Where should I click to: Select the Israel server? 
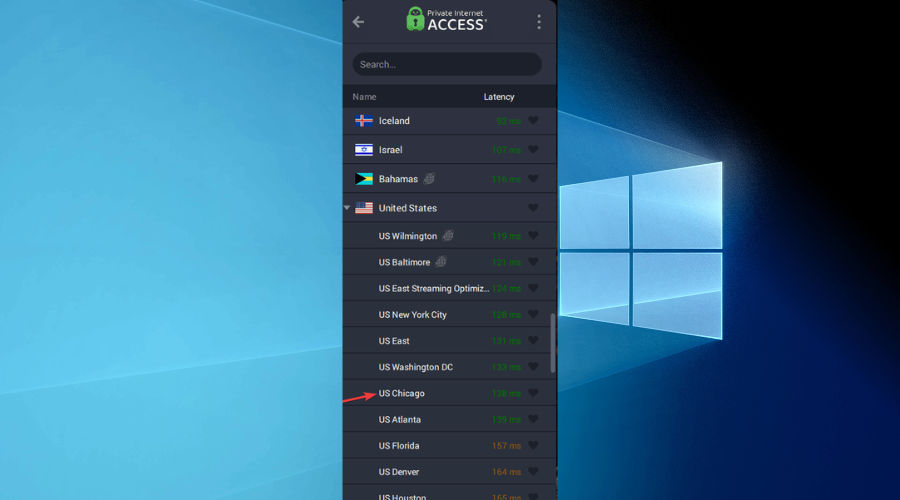point(449,150)
